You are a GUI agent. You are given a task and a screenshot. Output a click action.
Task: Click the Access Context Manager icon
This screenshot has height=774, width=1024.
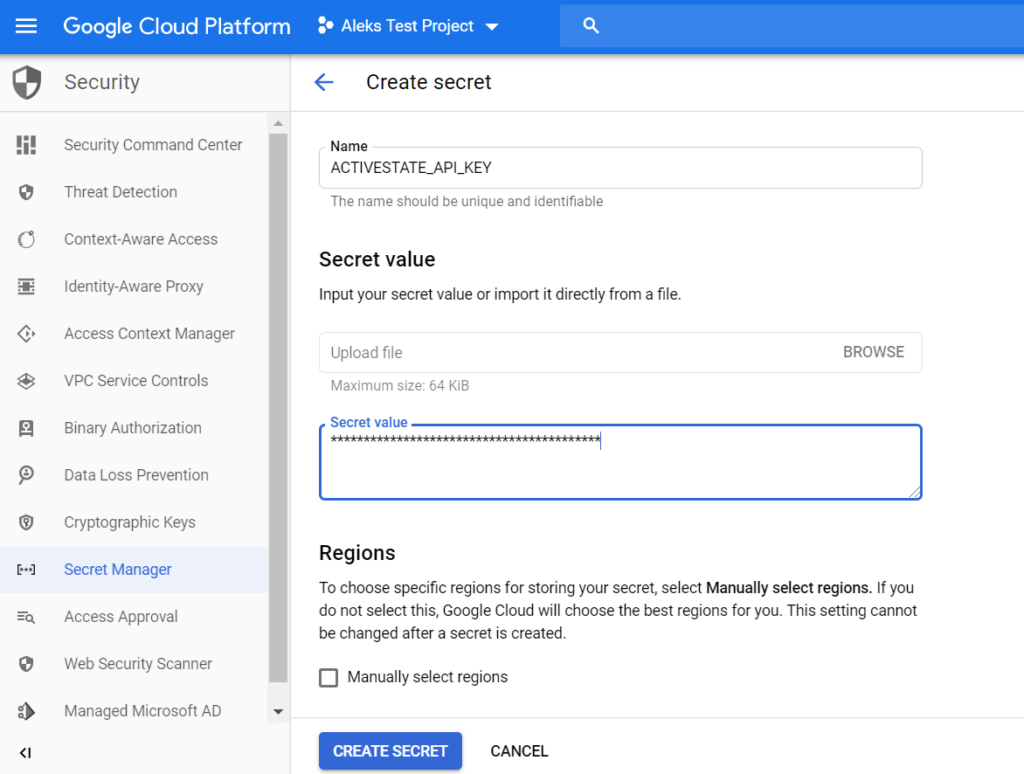26,334
